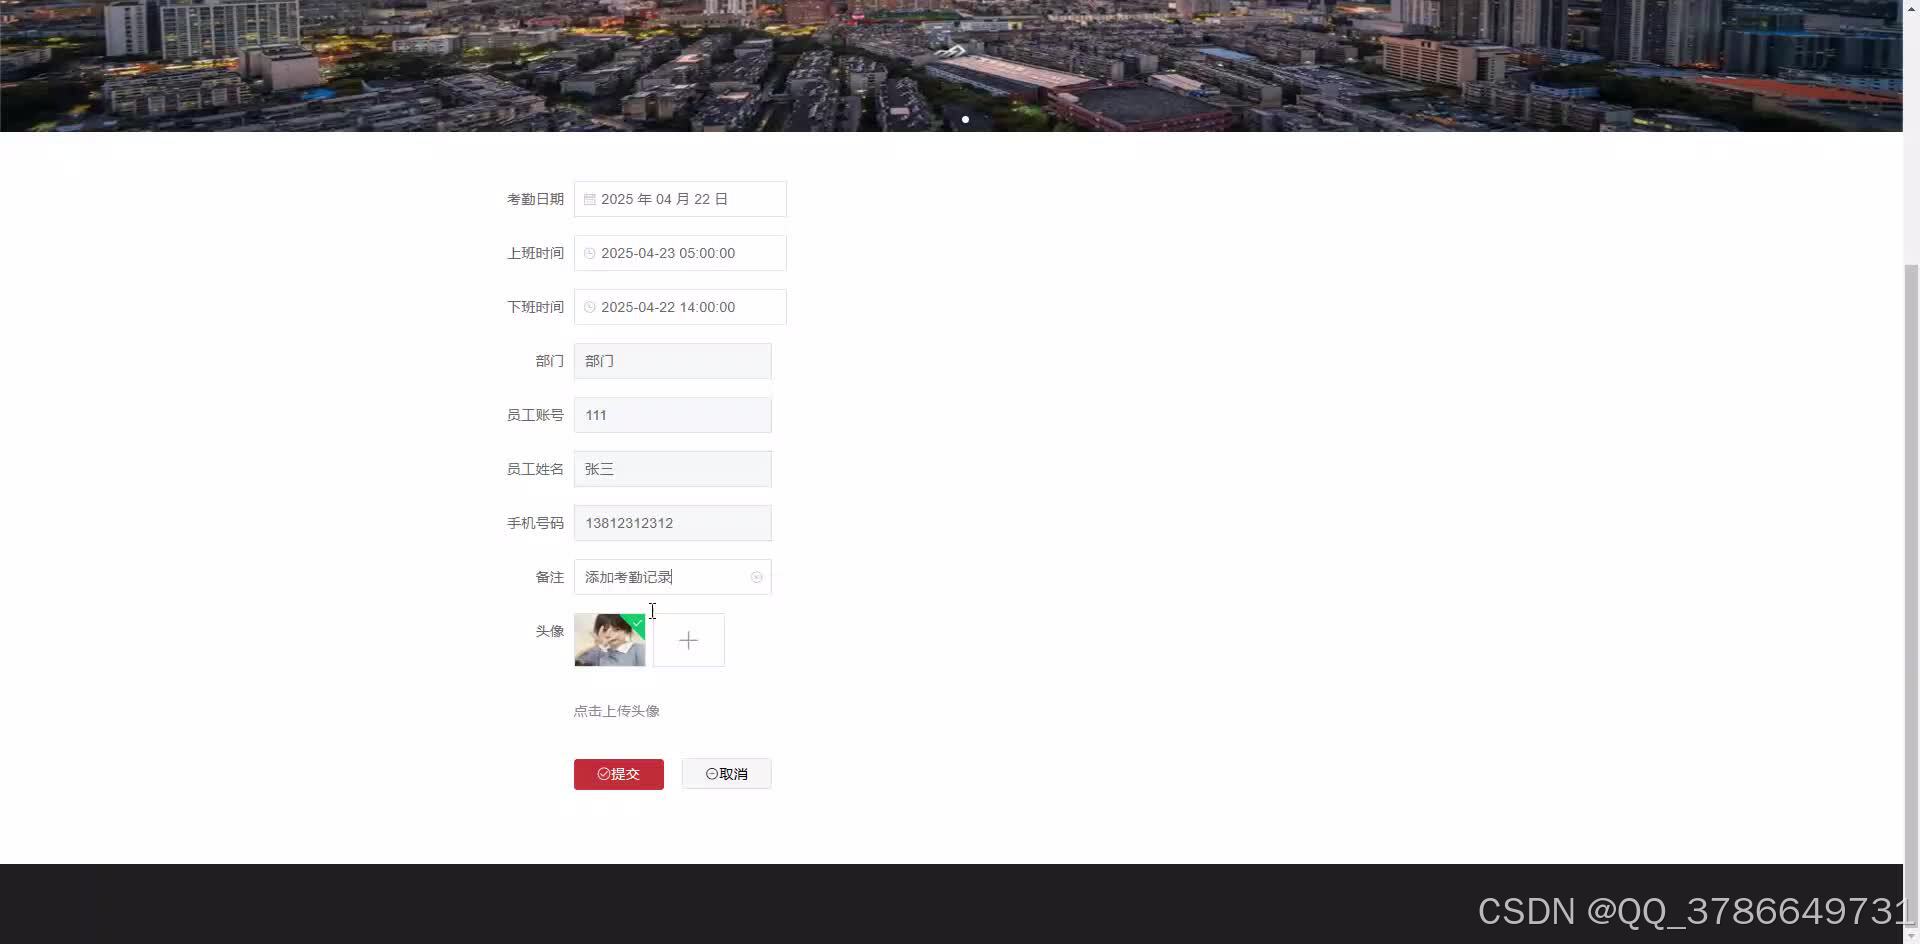Click the clock icon beside 上班时间
The height and width of the screenshot is (944, 1920).
590,253
